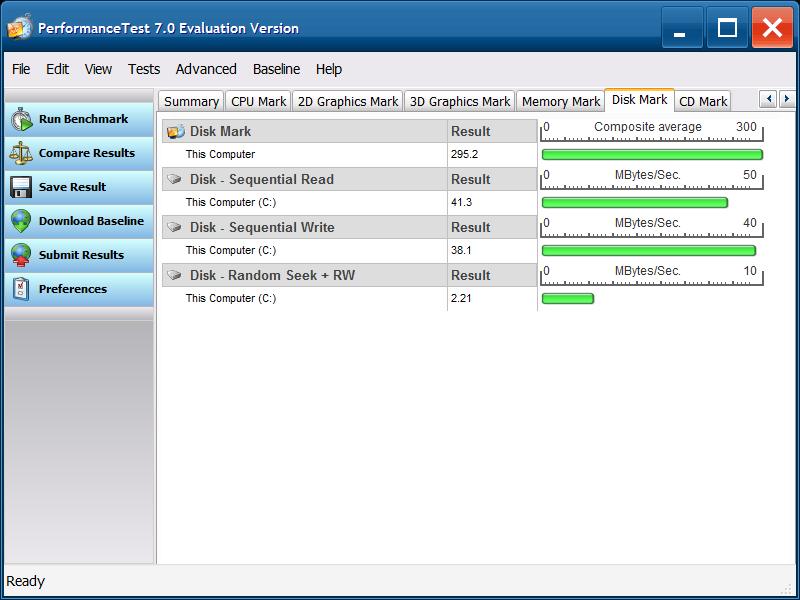
Task: Open the Baseline menu
Action: [x=277, y=69]
